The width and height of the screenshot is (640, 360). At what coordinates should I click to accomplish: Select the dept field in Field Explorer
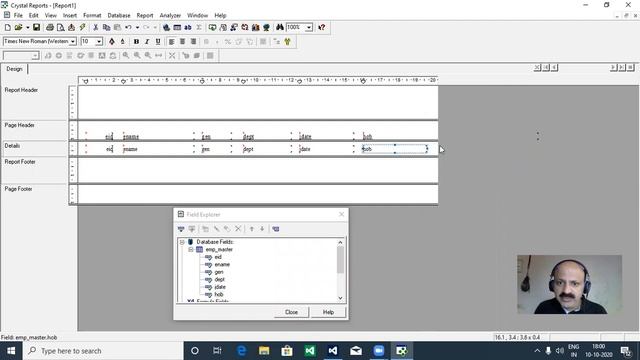click(x=220, y=280)
